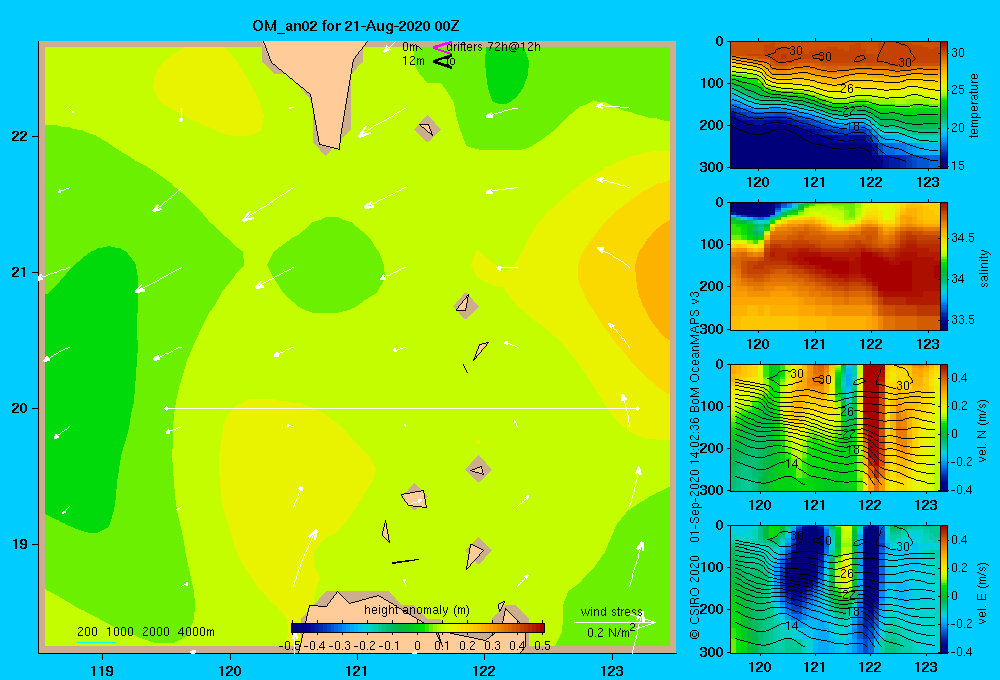The image size is (1000, 680).
Task: Click the '15' tick on temperature colorbar
Action: click(958, 166)
